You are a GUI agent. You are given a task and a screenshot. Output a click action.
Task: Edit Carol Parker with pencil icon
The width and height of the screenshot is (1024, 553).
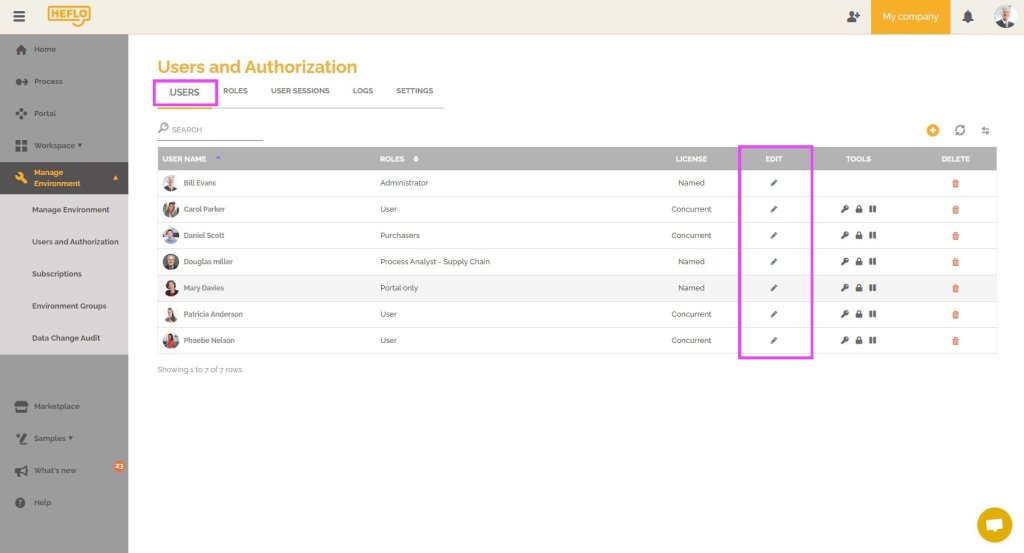[773, 209]
